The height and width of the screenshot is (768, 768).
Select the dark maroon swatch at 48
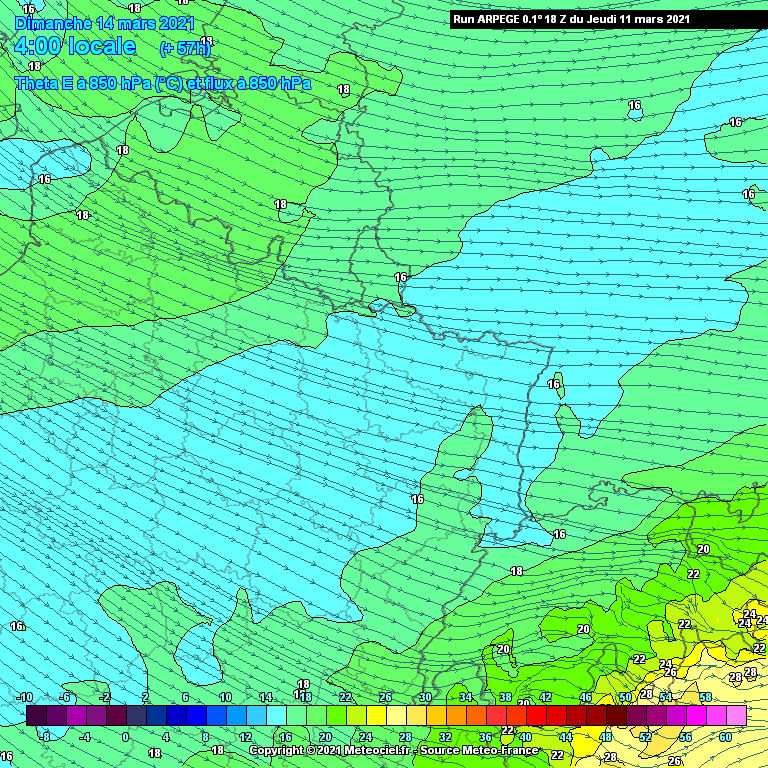pyautogui.click(x=616, y=715)
